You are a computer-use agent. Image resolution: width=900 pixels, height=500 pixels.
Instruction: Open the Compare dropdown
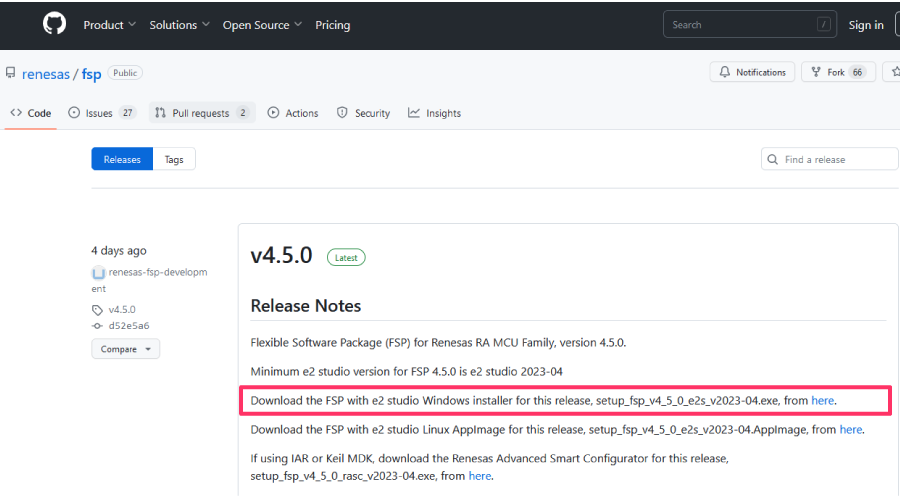tap(125, 349)
